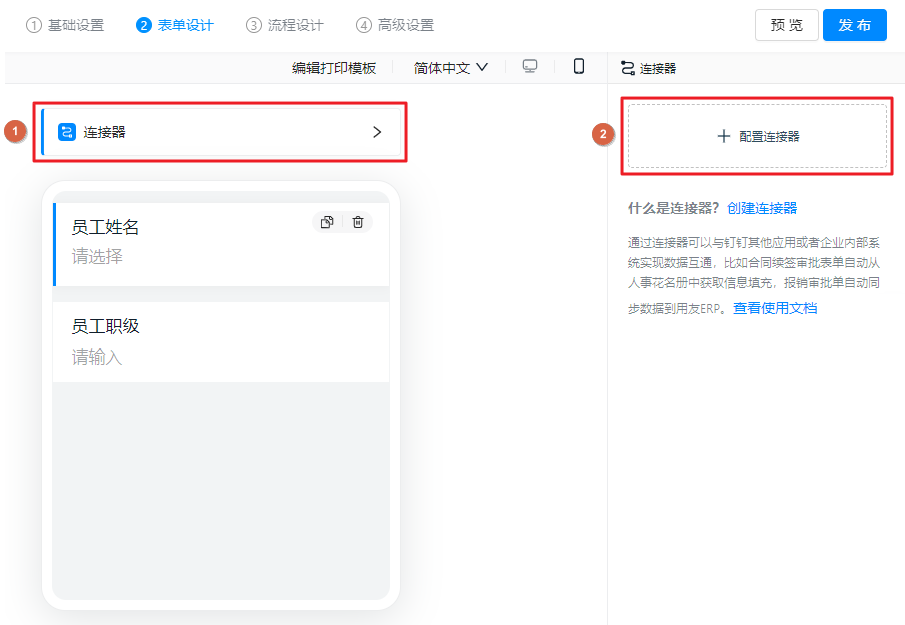Expand the 连接器 row via its chevron
This screenshot has width=905, height=625.
[x=377, y=130]
